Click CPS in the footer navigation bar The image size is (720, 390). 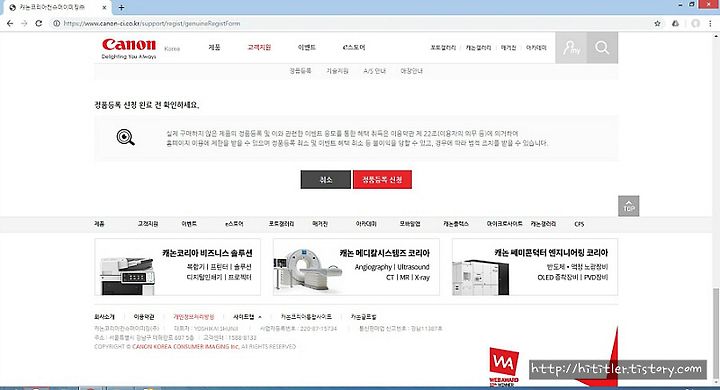click(579, 224)
